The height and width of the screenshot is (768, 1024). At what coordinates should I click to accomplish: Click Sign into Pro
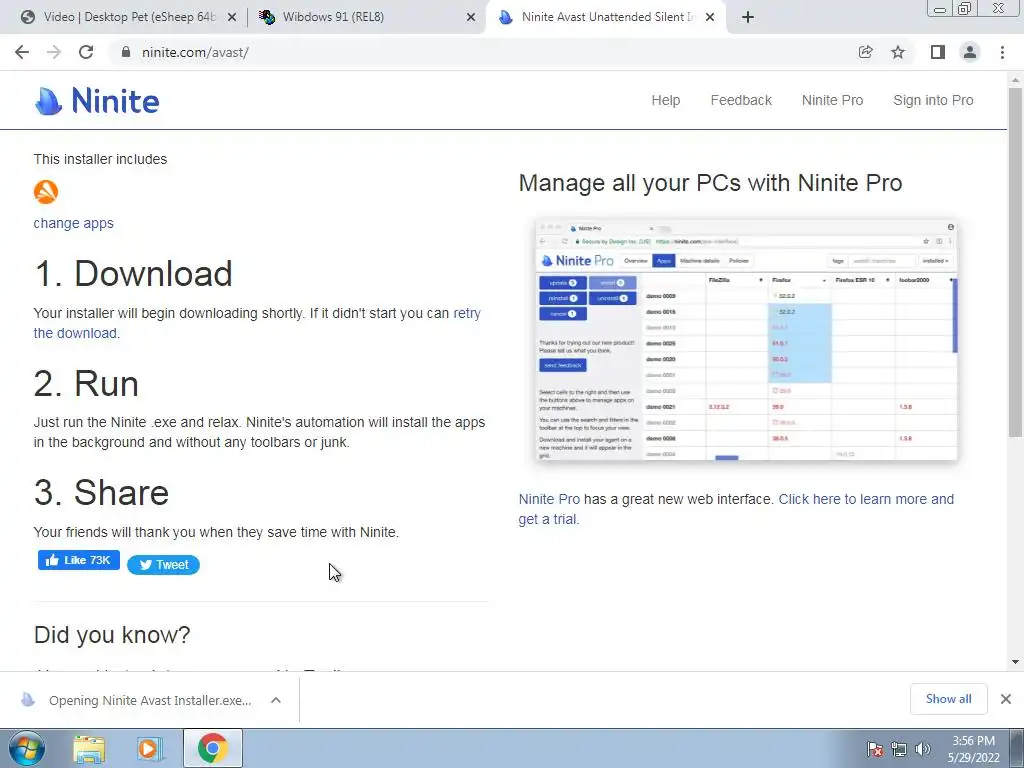[933, 101]
